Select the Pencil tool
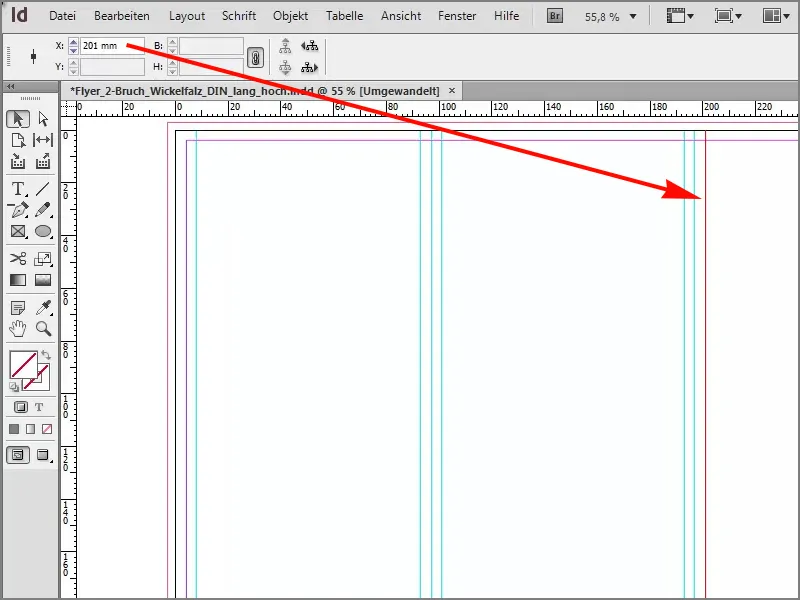This screenshot has height=600, width=800. click(x=43, y=210)
